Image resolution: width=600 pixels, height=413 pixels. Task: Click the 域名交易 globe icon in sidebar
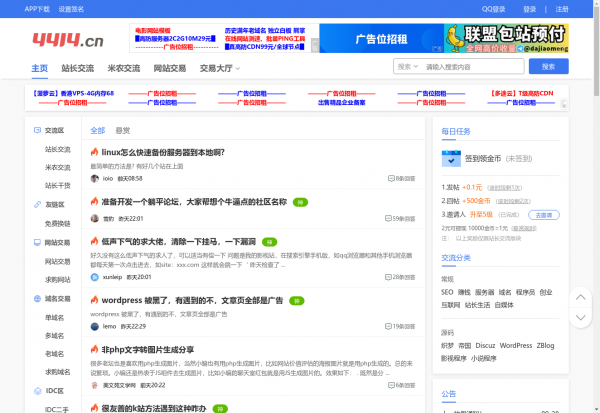tap(37, 298)
